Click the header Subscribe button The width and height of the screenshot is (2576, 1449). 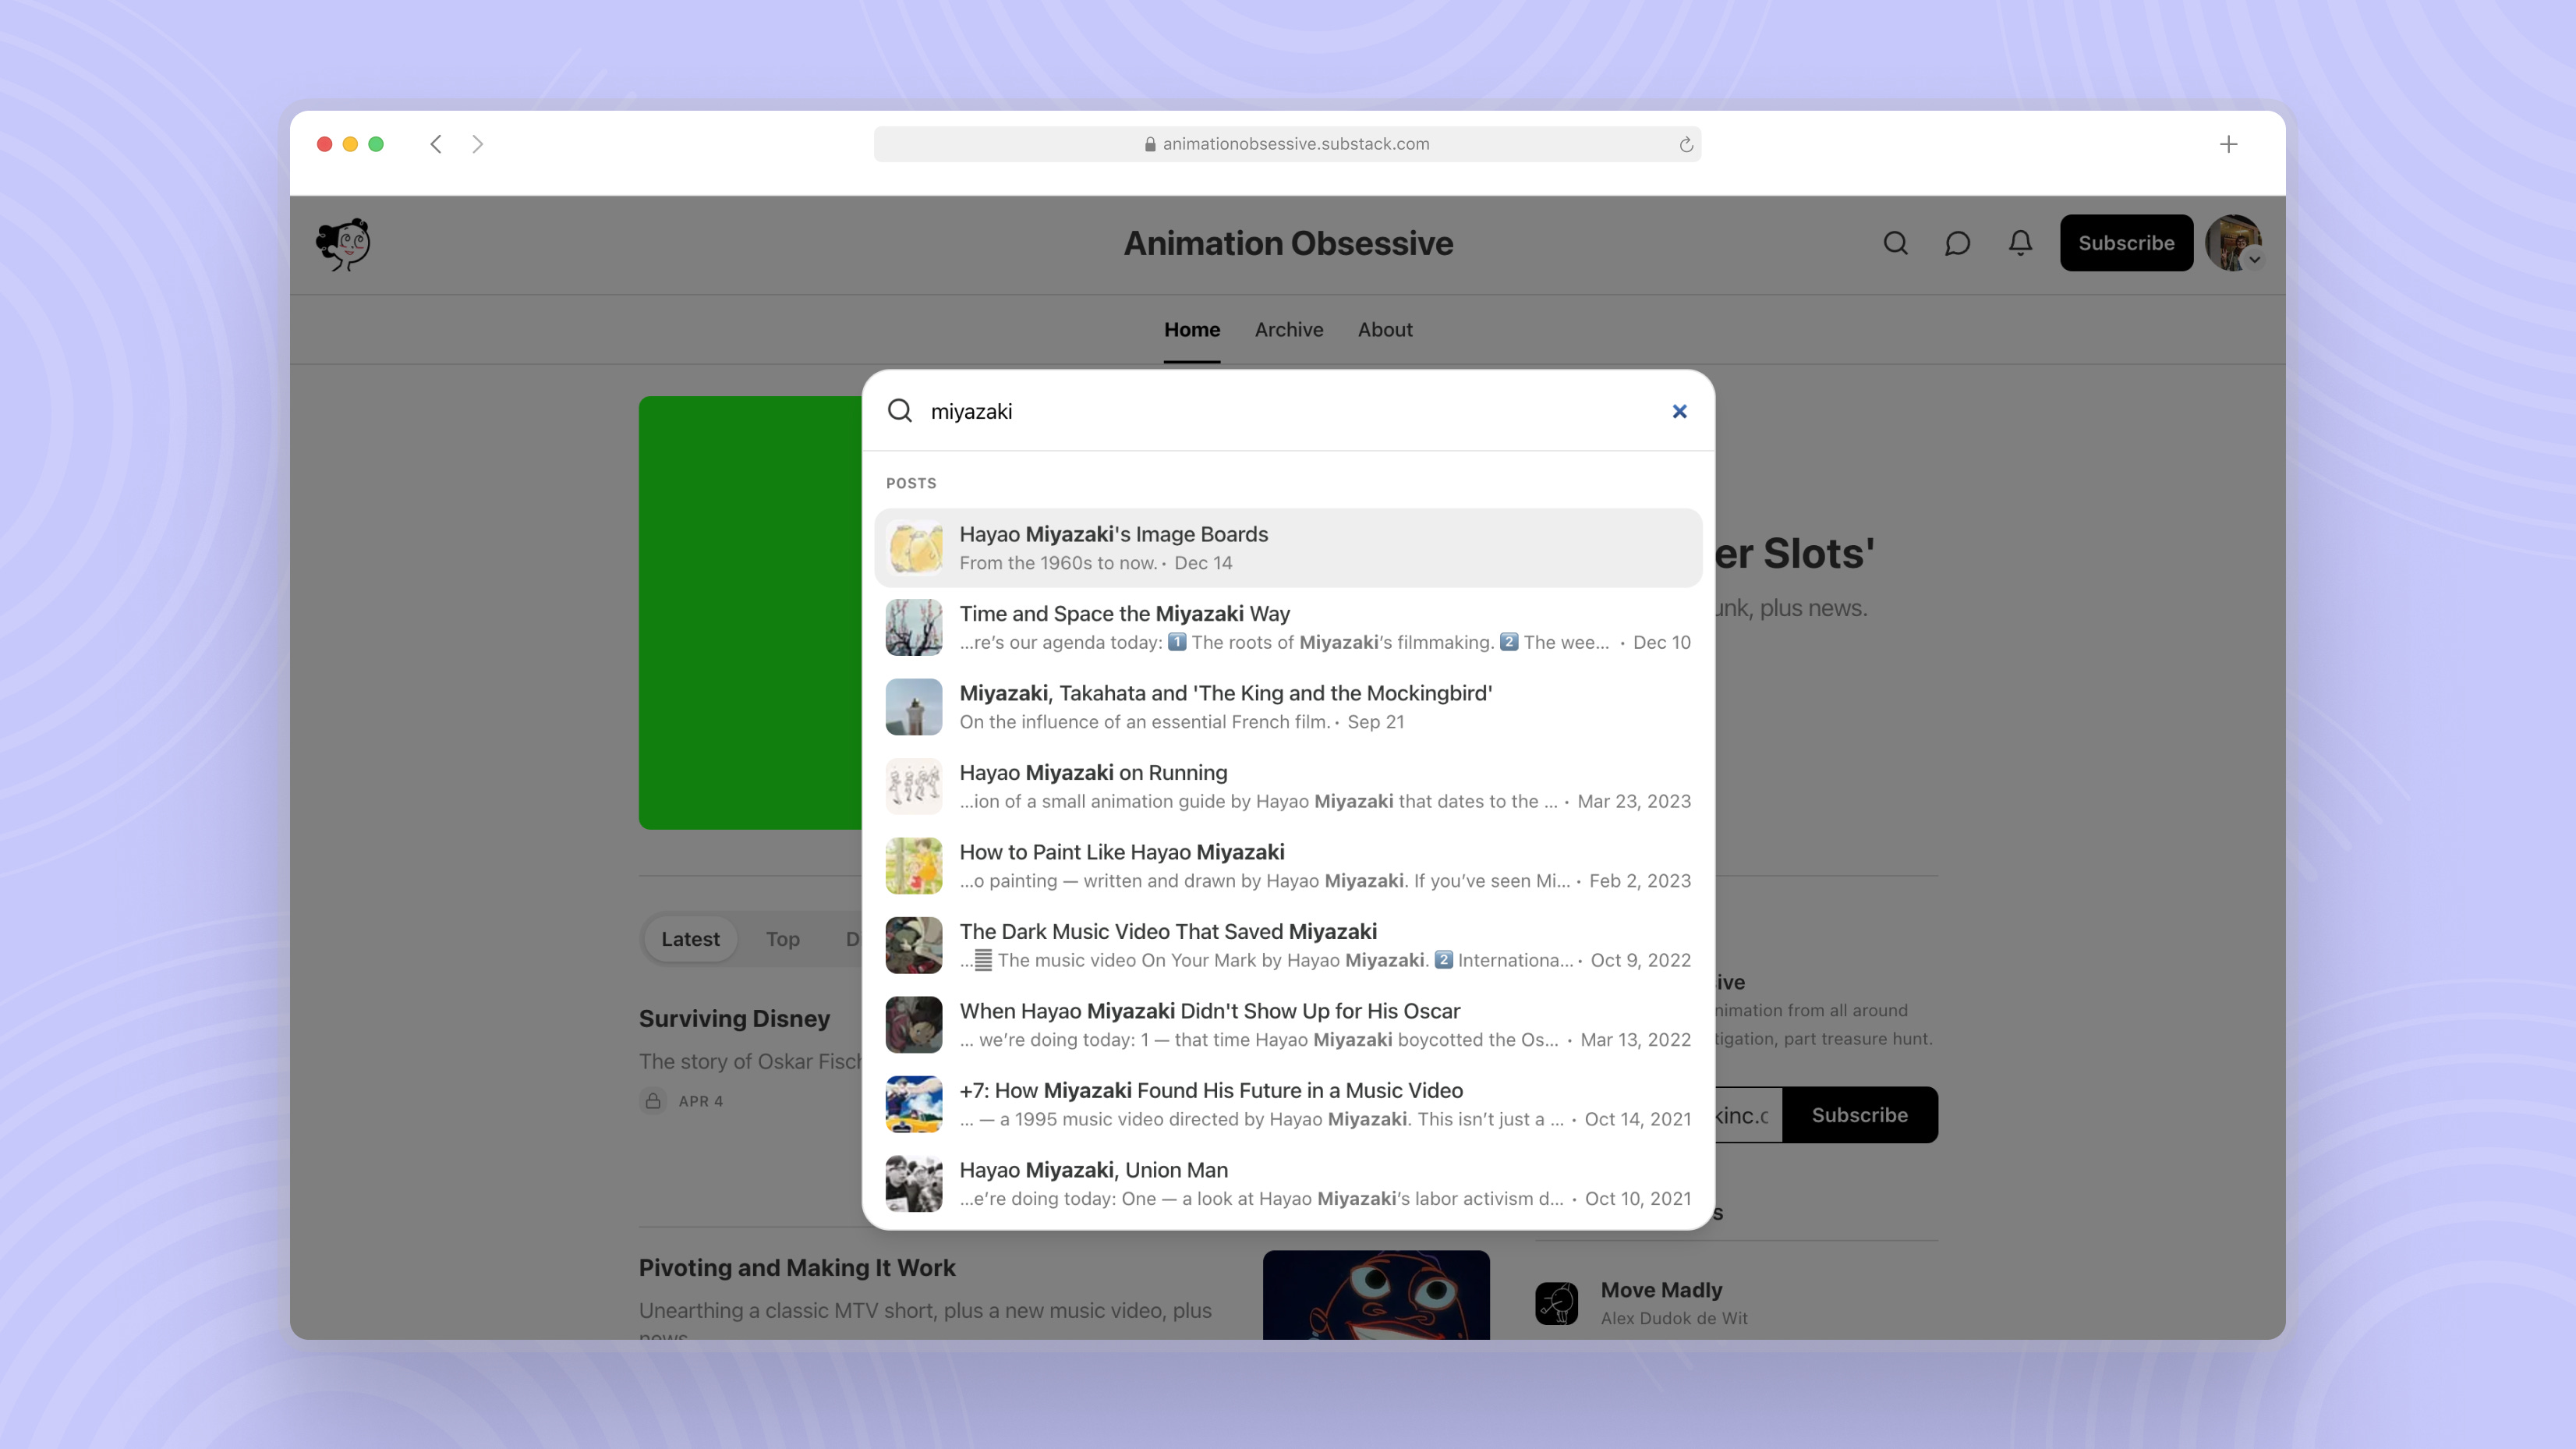click(x=2126, y=243)
